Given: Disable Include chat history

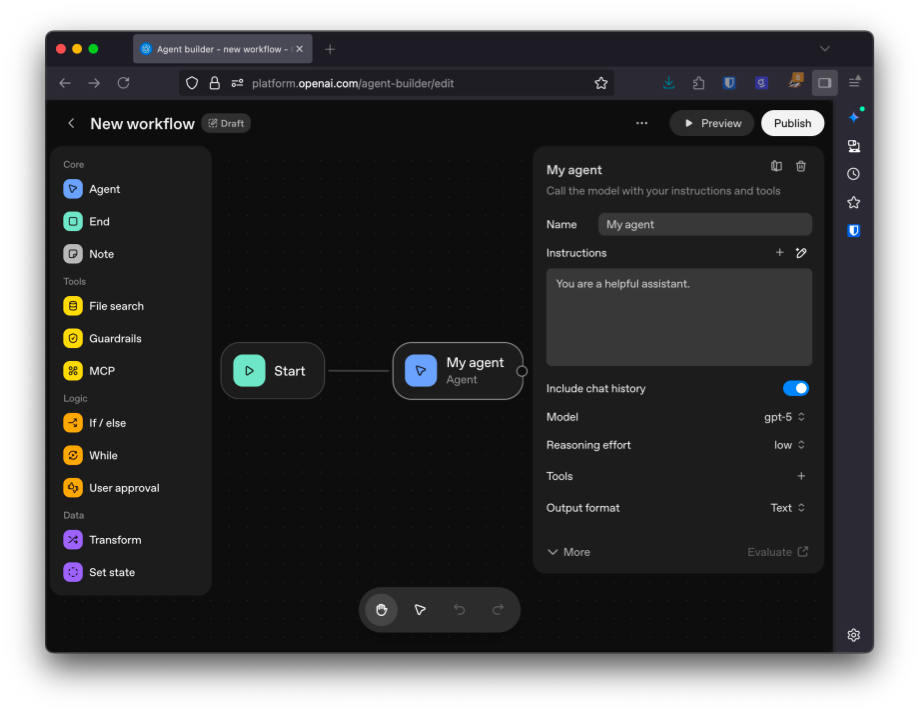Looking at the screenshot, I should [x=796, y=388].
